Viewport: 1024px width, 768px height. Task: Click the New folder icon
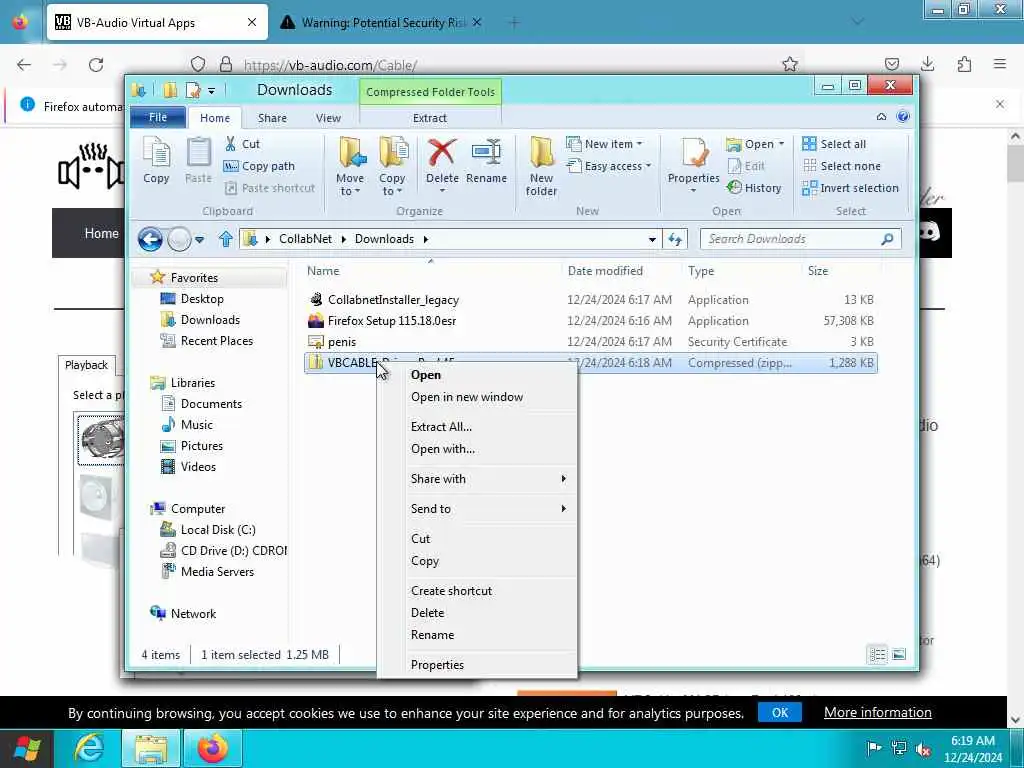pos(541,153)
